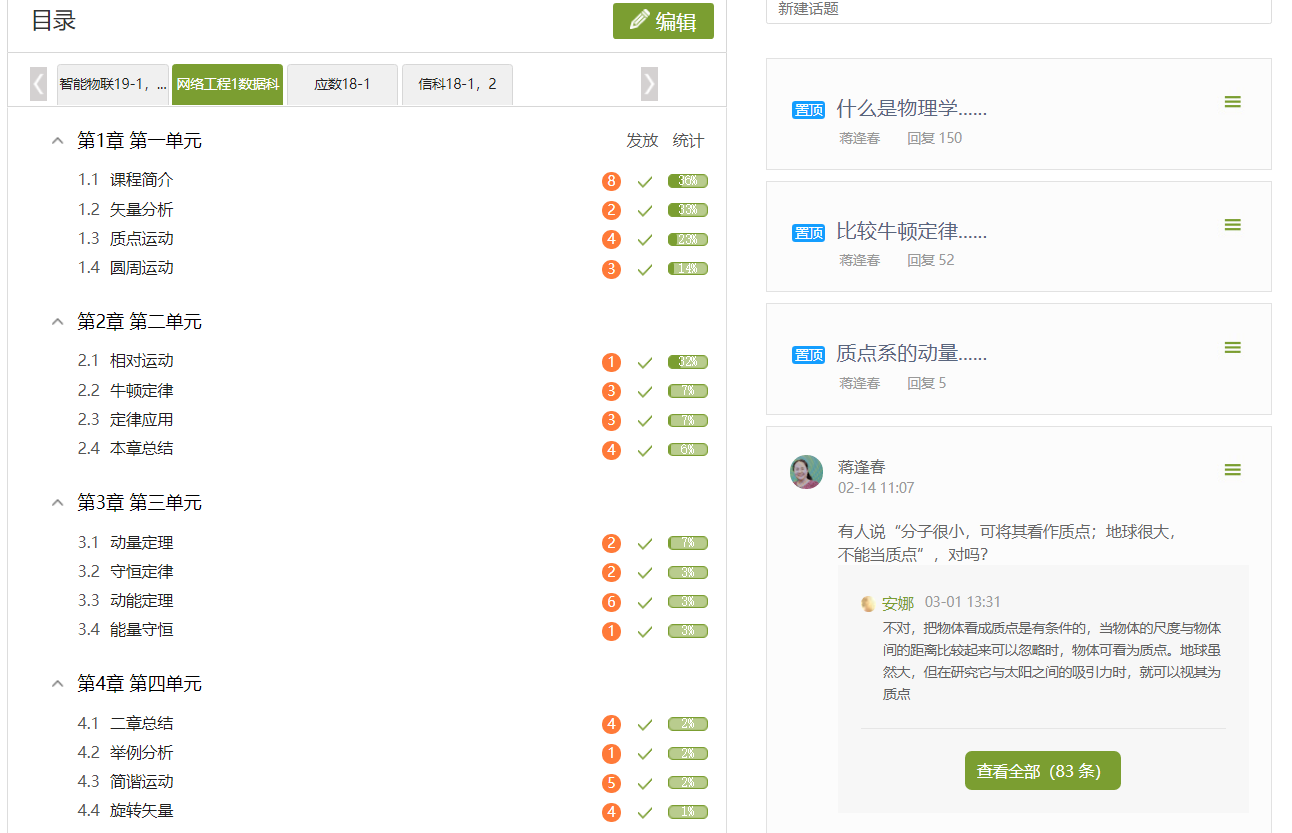Click the 36% progress bar for 课程简介
Viewport: 1292px width, 833px height.
pos(688,181)
